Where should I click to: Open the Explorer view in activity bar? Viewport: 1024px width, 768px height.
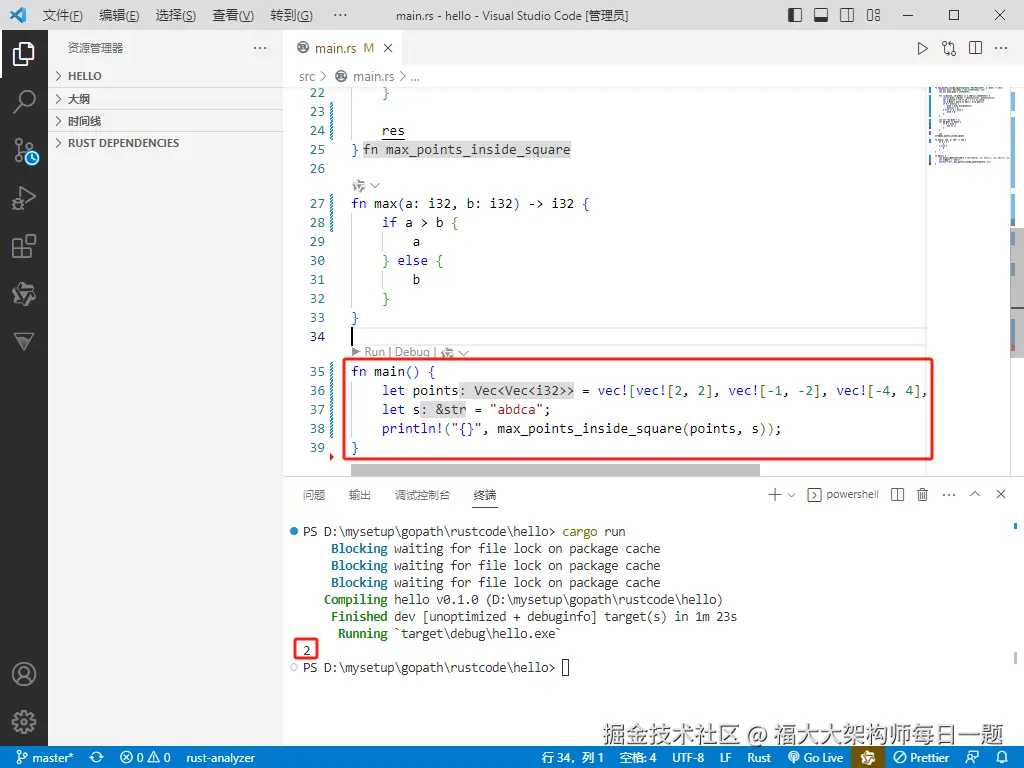pyautogui.click(x=24, y=54)
